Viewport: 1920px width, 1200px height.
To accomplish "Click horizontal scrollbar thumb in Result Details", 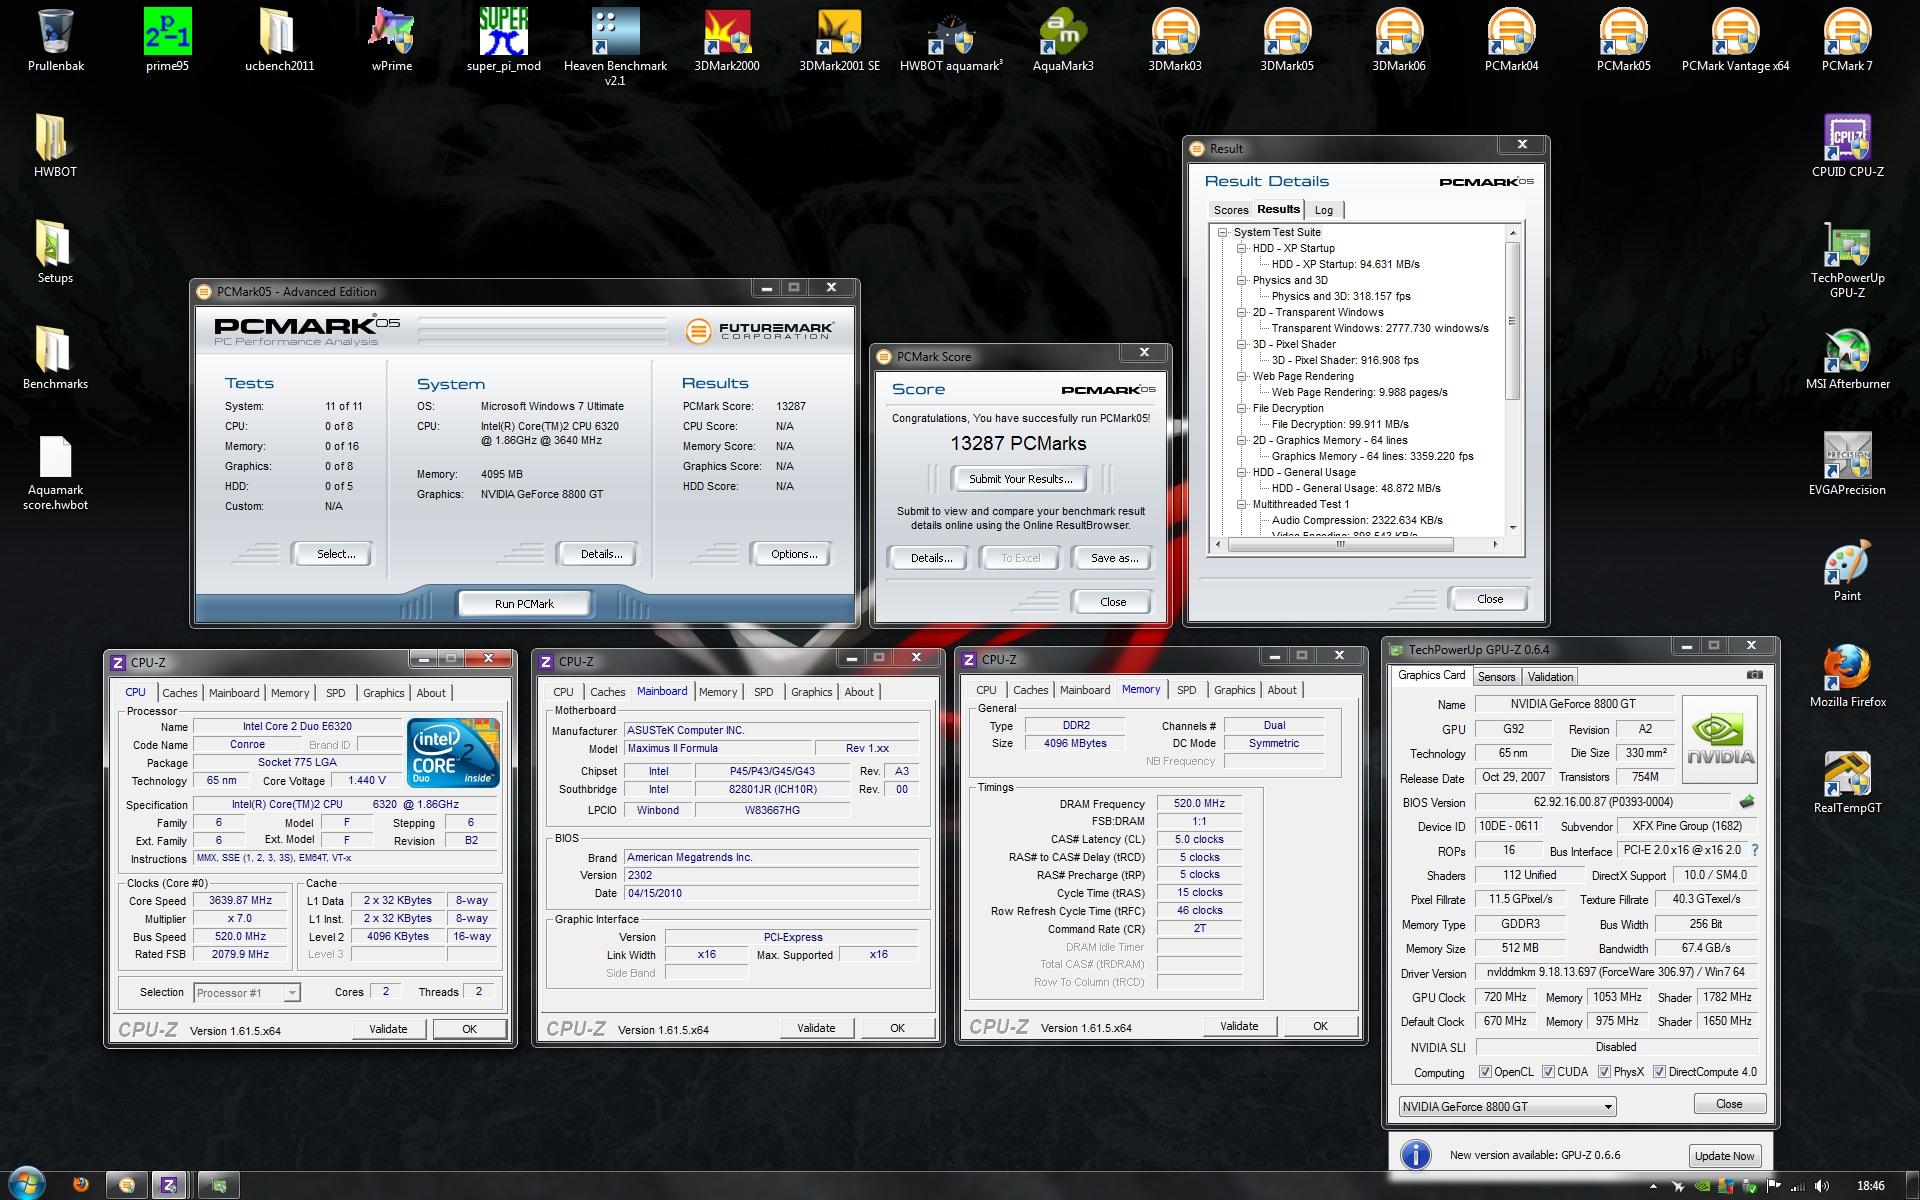I will [x=1341, y=545].
